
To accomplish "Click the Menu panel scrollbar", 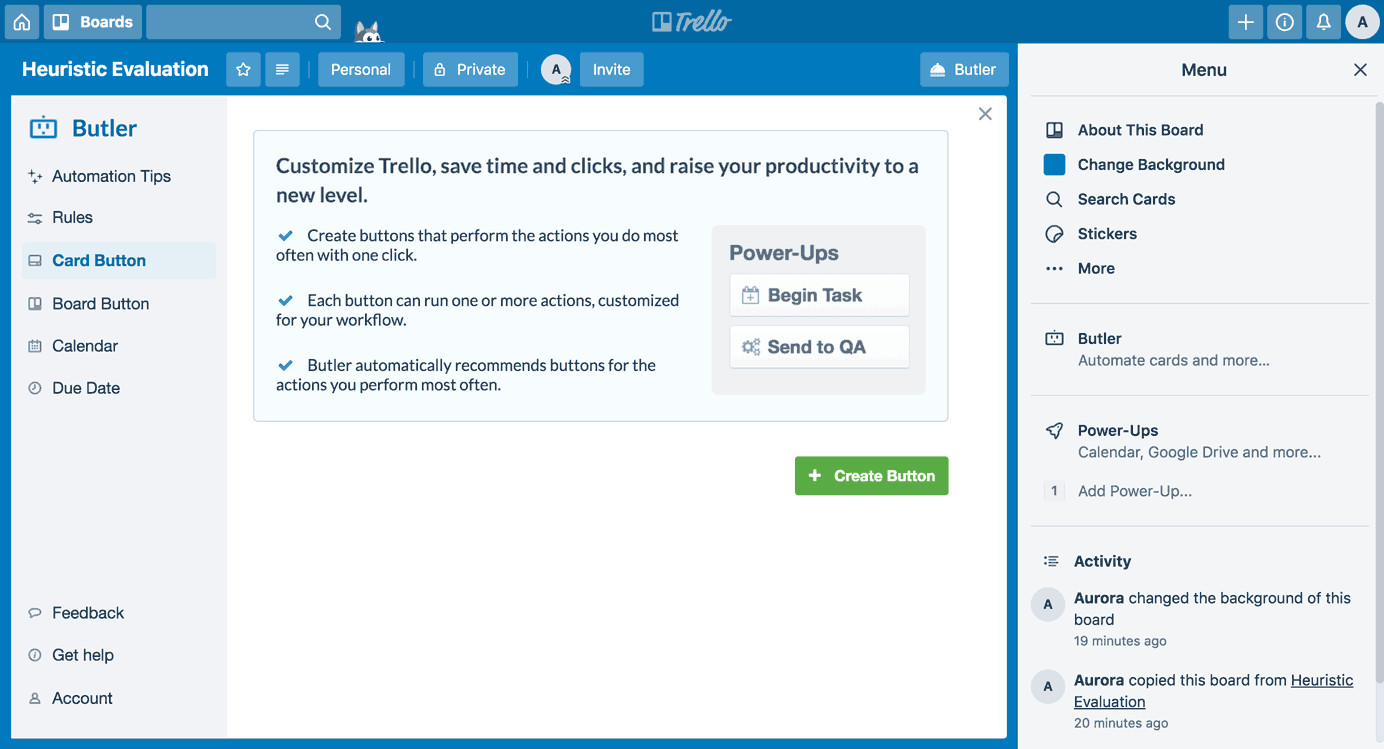I will tap(1379, 395).
